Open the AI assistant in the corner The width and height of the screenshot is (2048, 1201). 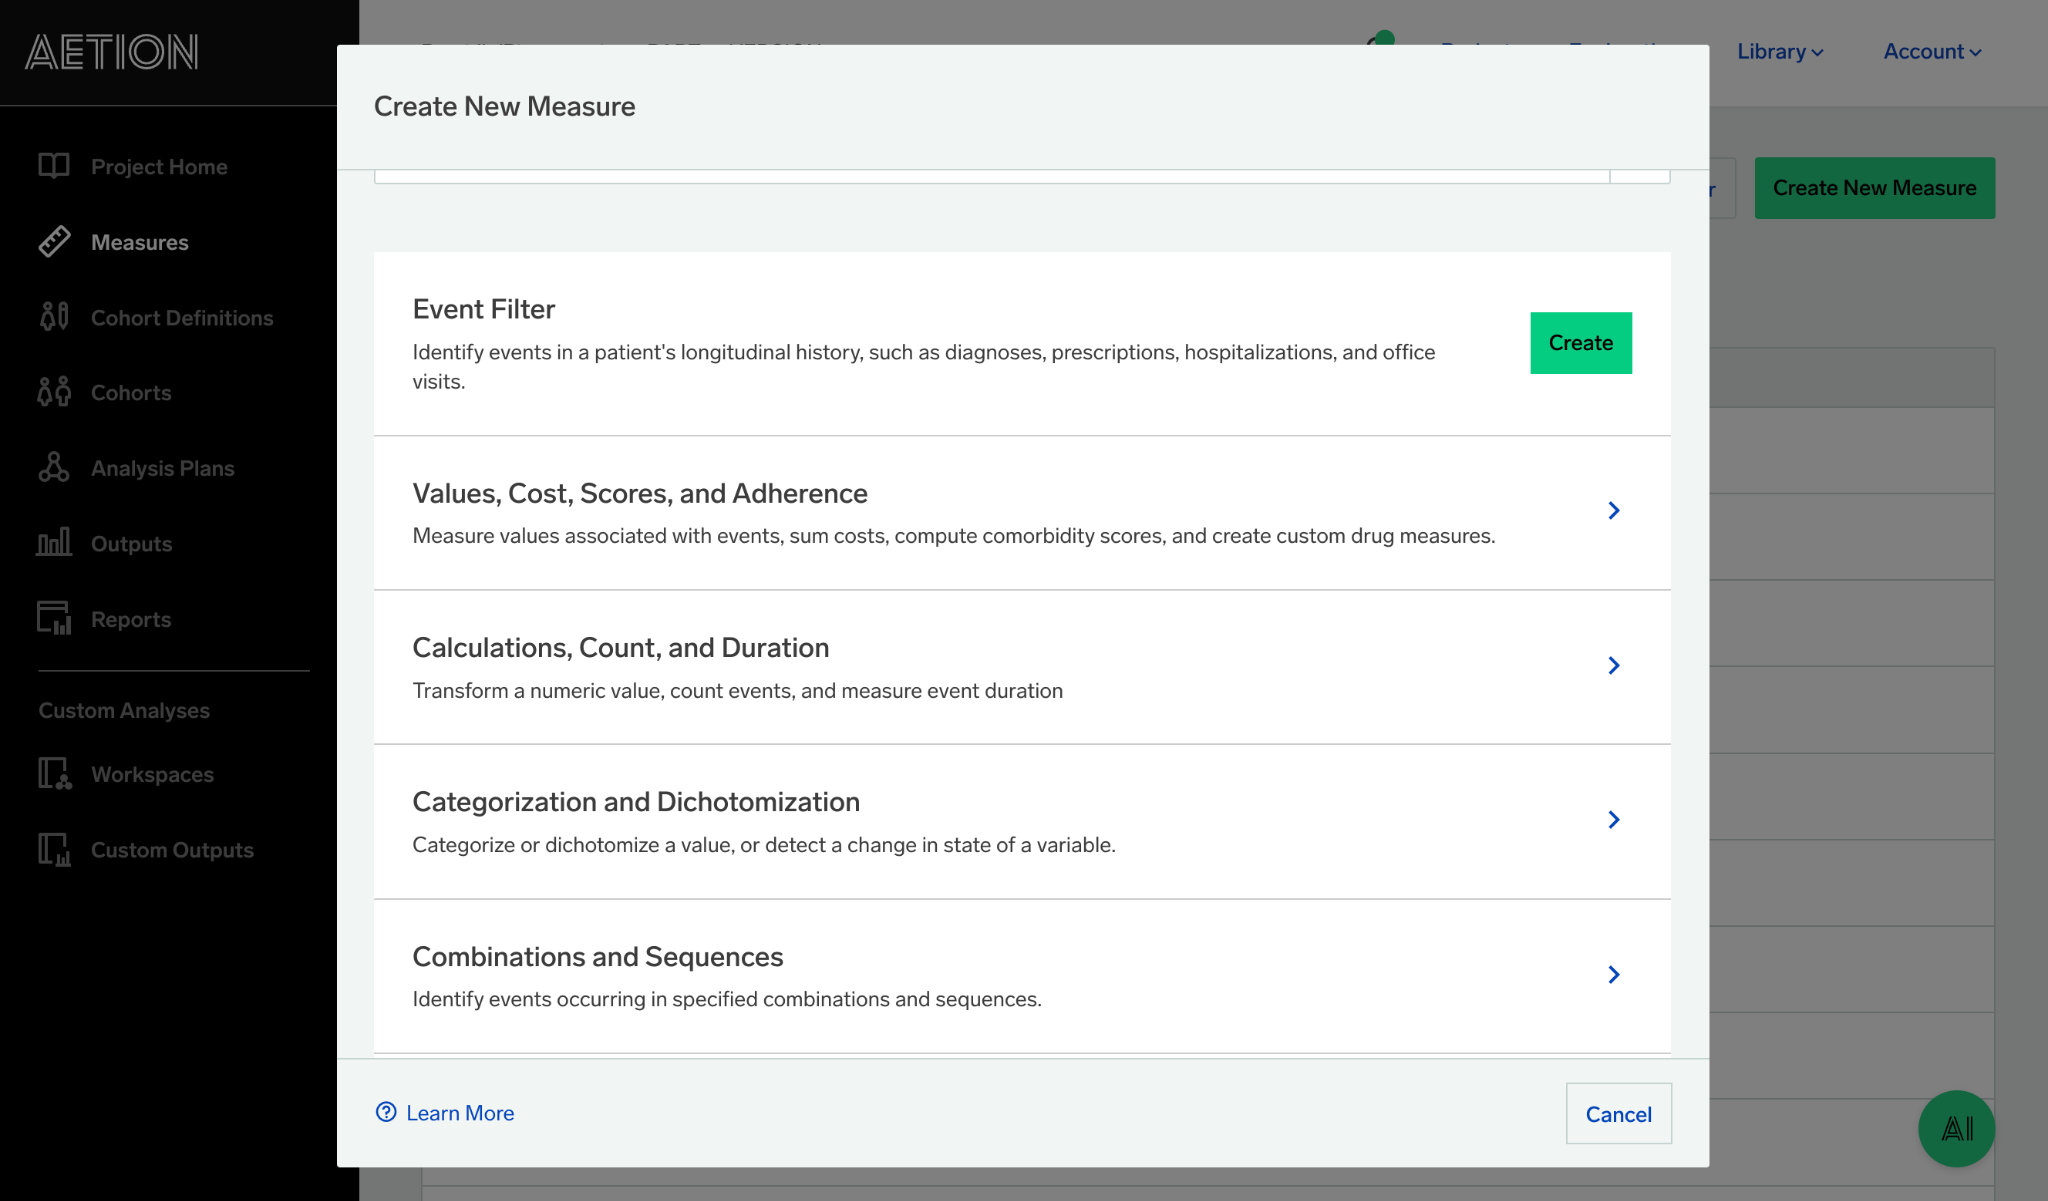(x=1955, y=1128)
